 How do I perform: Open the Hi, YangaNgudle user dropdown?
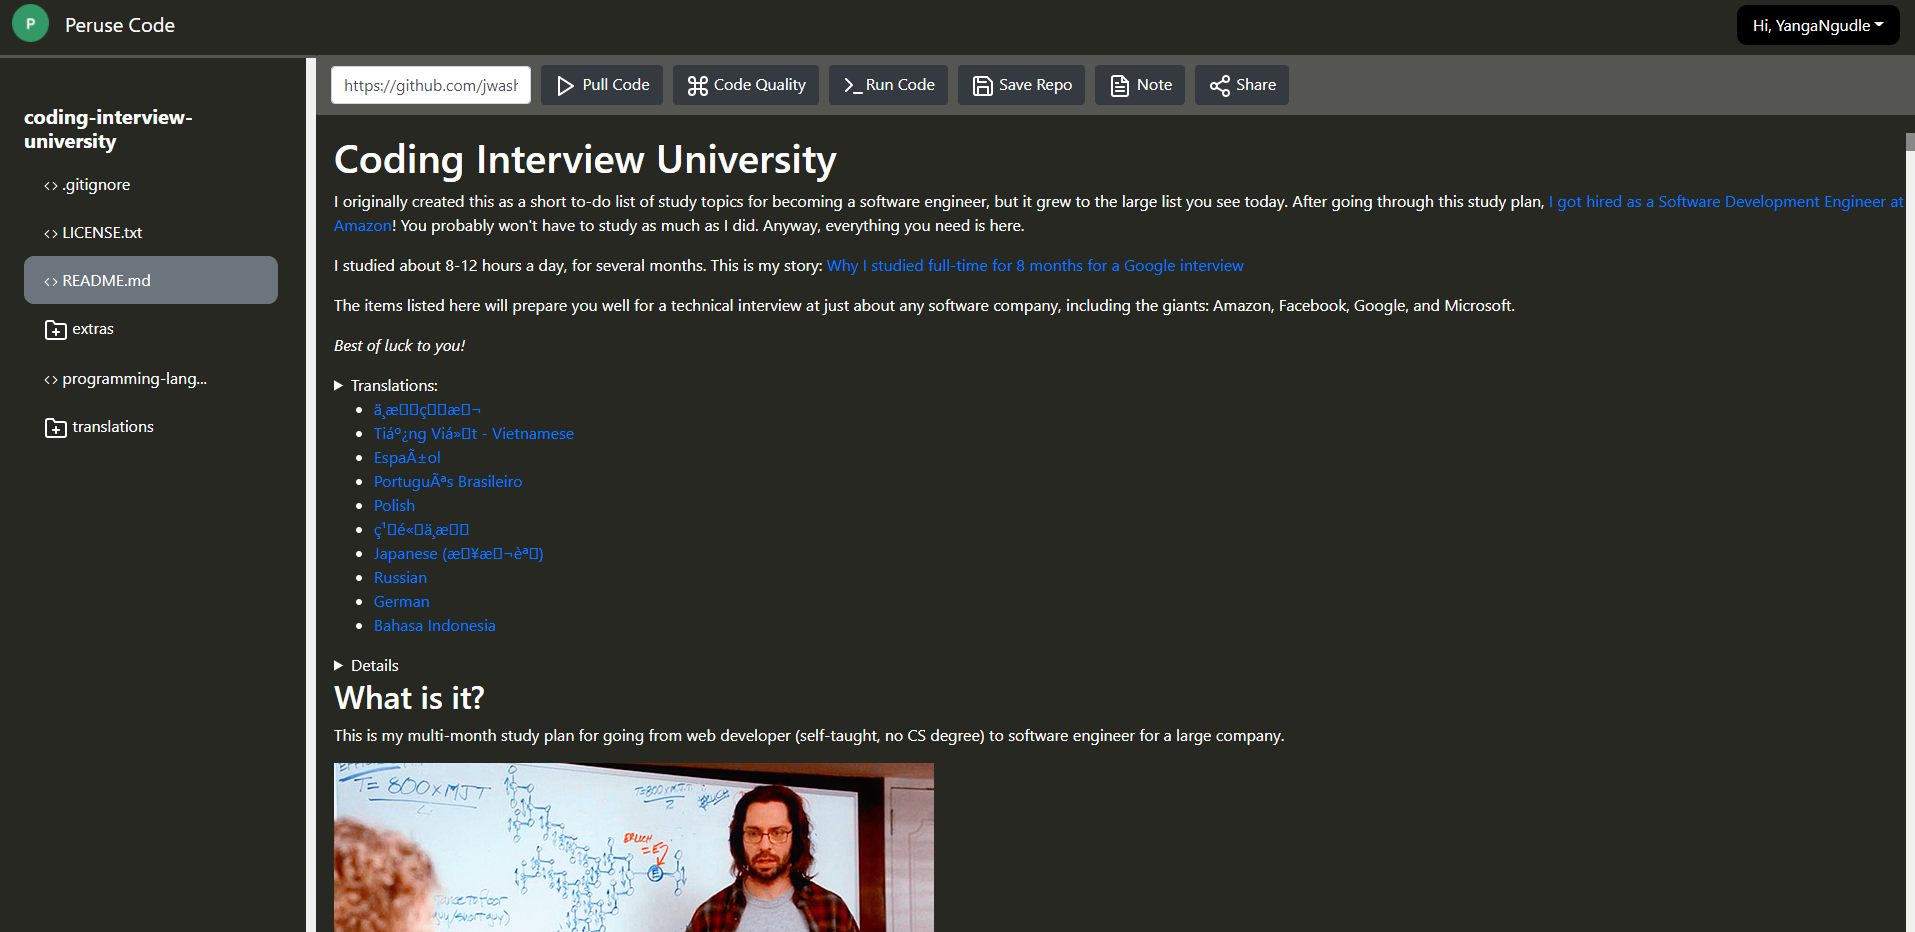tap(1817, 25)
